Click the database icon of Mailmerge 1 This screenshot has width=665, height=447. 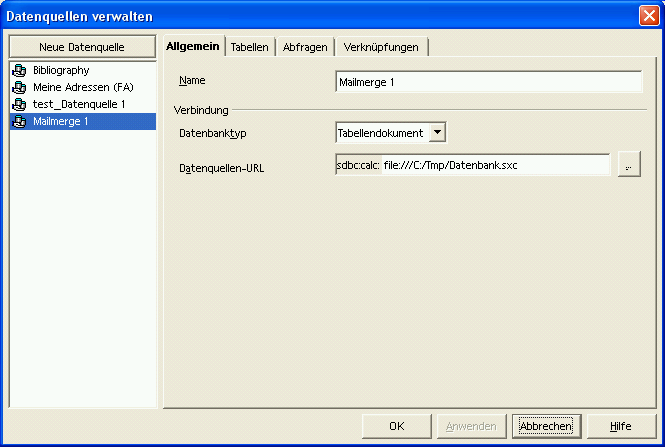pyautogui.click(x=19, y=122)
